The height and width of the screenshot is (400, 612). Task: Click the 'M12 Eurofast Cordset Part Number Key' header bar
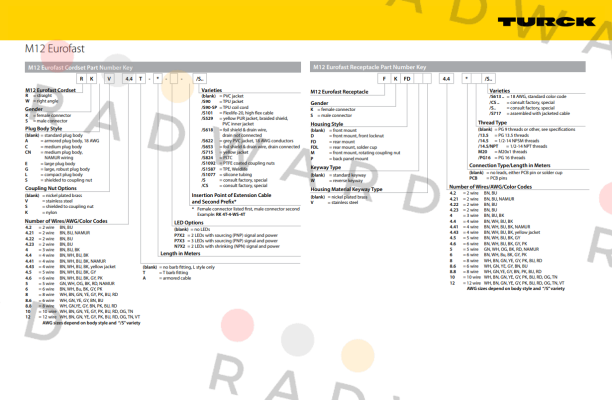[163, 68]
